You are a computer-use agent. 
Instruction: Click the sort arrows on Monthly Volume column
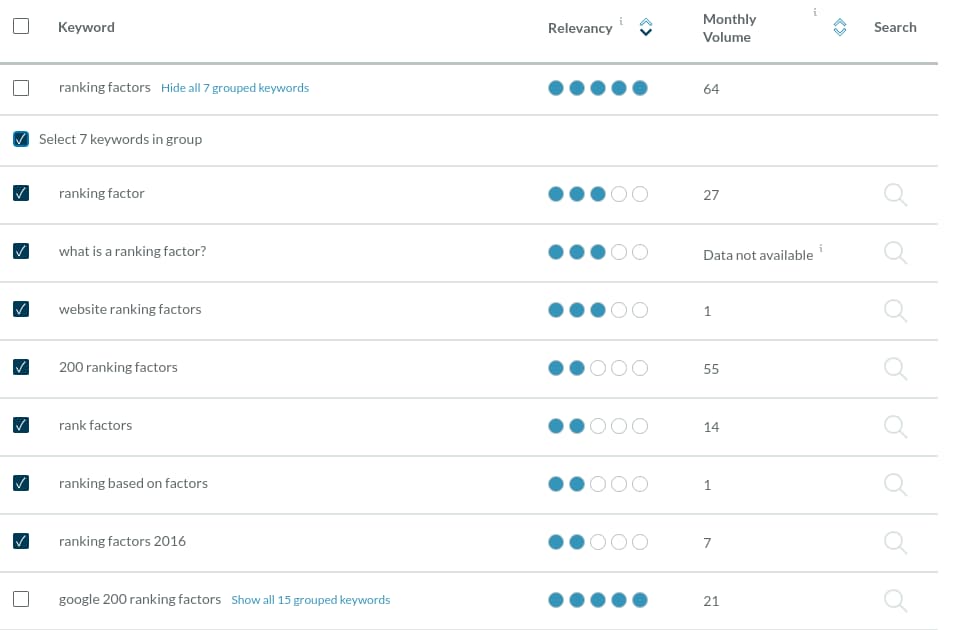839,27
